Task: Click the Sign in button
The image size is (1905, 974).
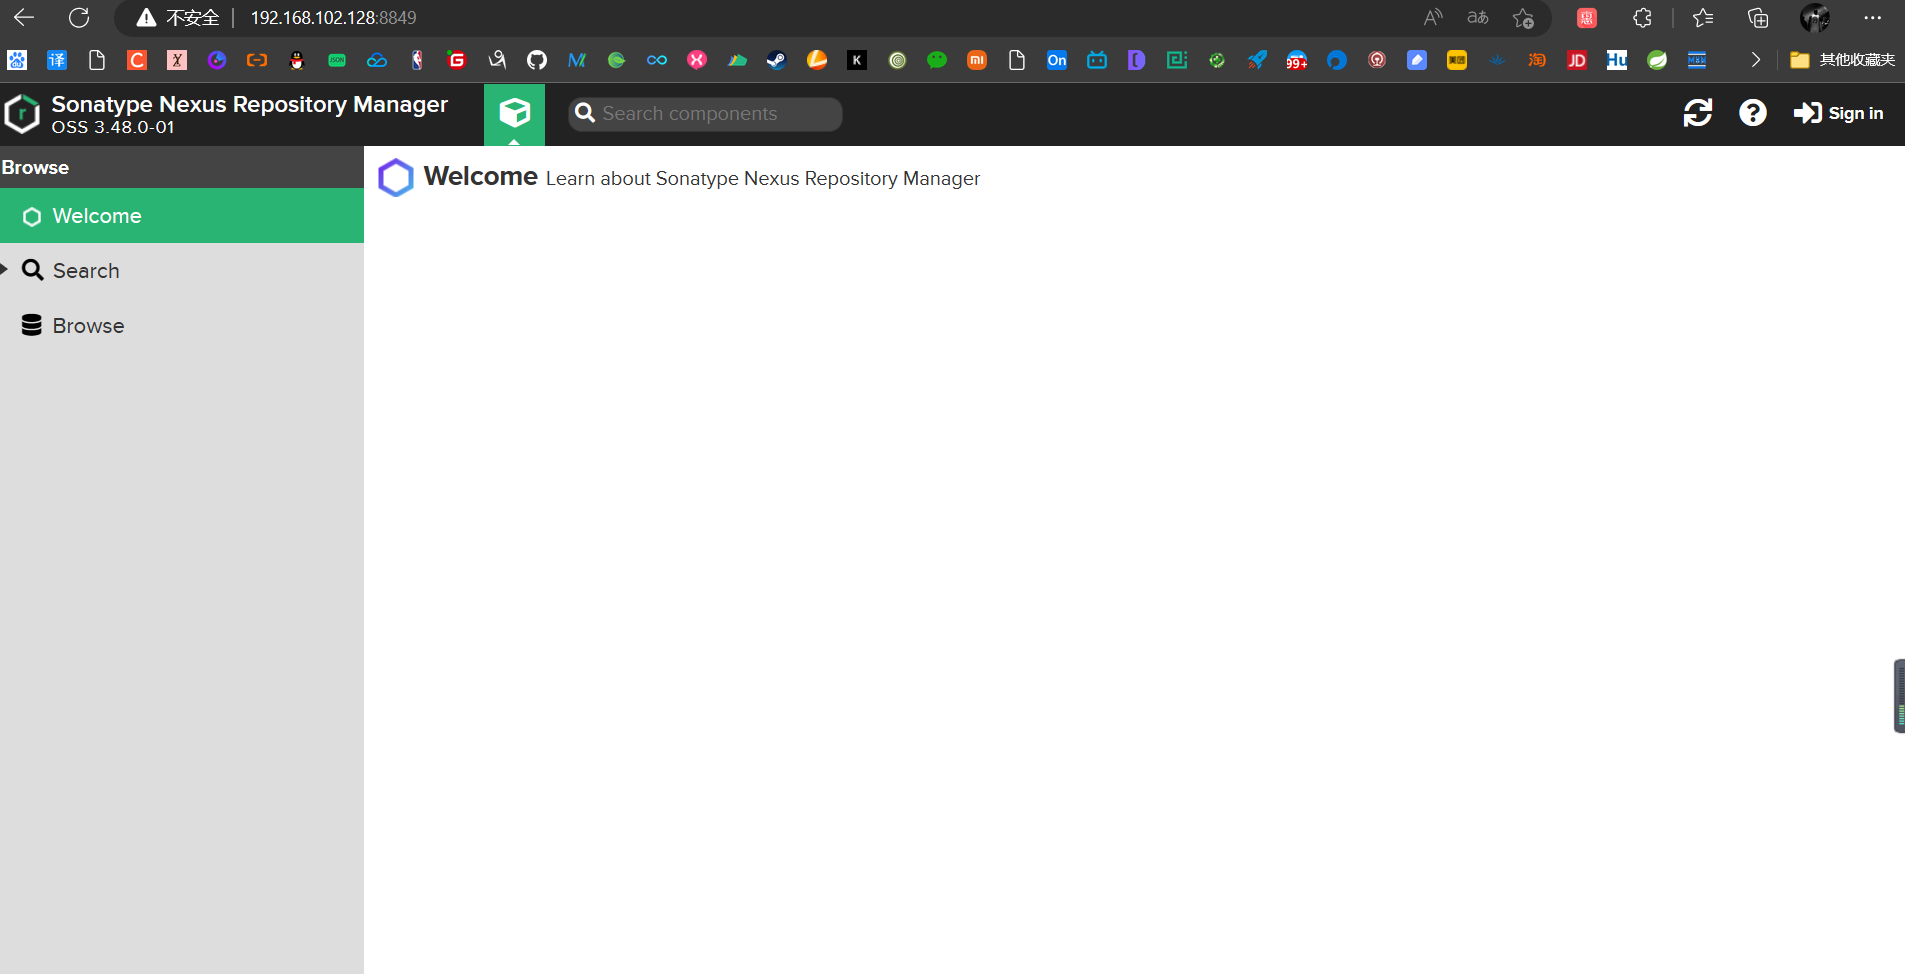Action: click(1838, 113)
